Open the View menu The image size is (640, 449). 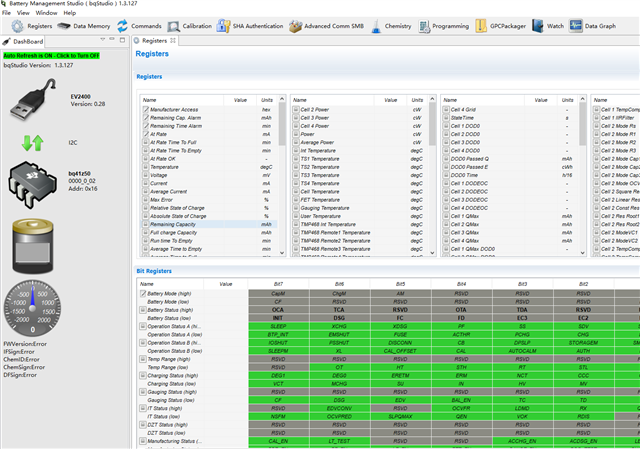23,13
